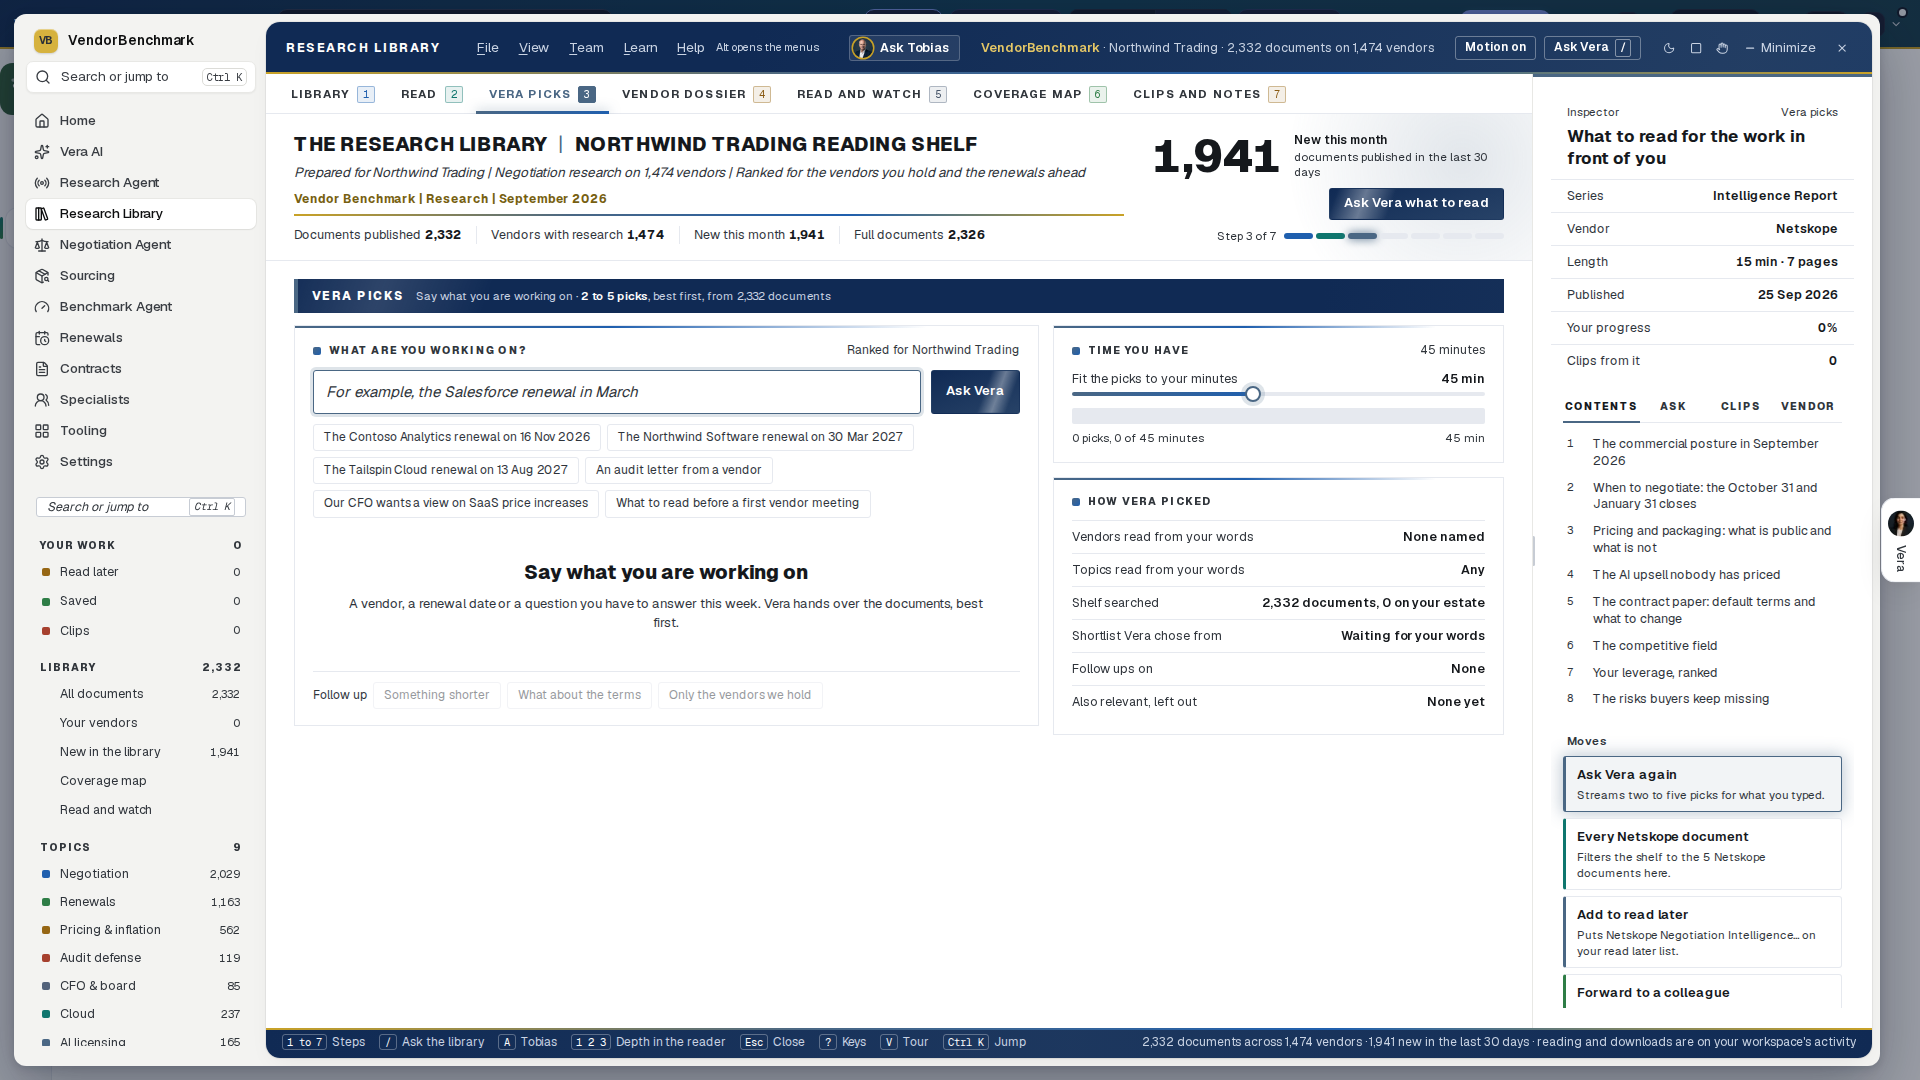This screenshot has width=1920, height=1080.
Task: Switch to the Vendor Dossier tab
Action: click(x=696, y=94)
